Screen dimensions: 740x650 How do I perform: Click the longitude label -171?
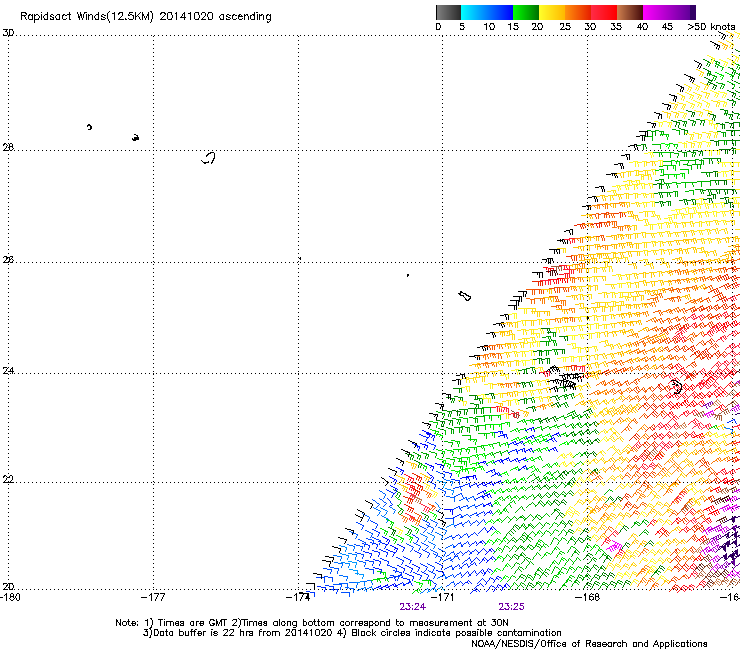pos(442,597)
